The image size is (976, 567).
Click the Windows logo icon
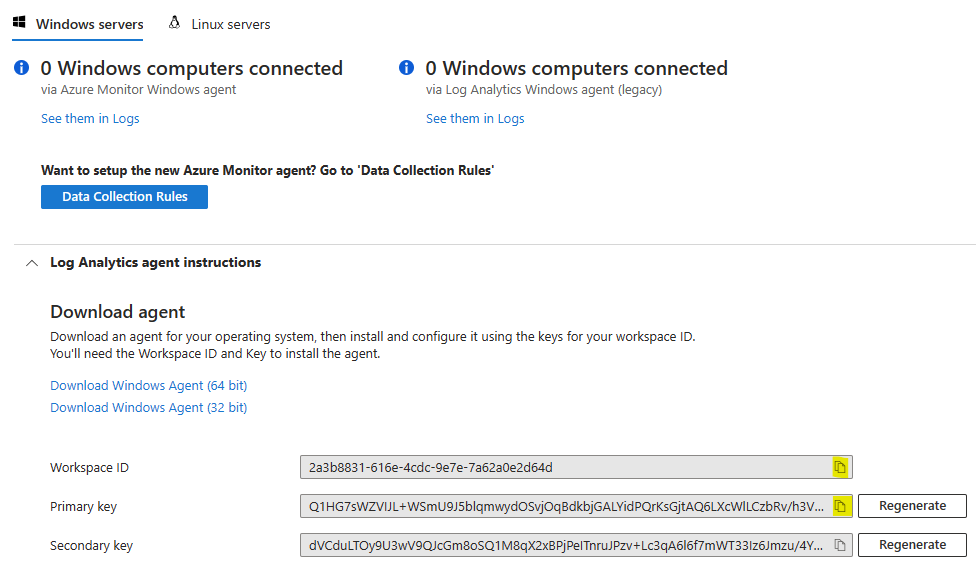click(19, 22)
